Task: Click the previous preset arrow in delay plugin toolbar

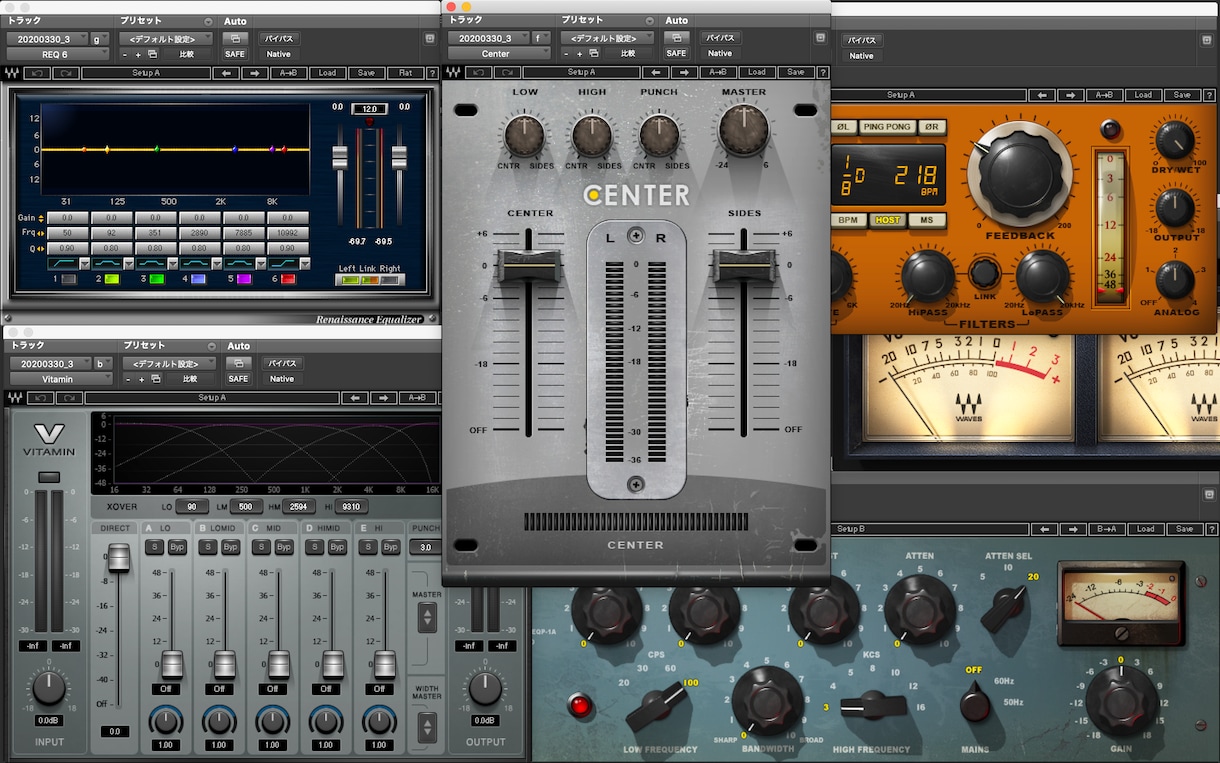Action: (1043, 95)
